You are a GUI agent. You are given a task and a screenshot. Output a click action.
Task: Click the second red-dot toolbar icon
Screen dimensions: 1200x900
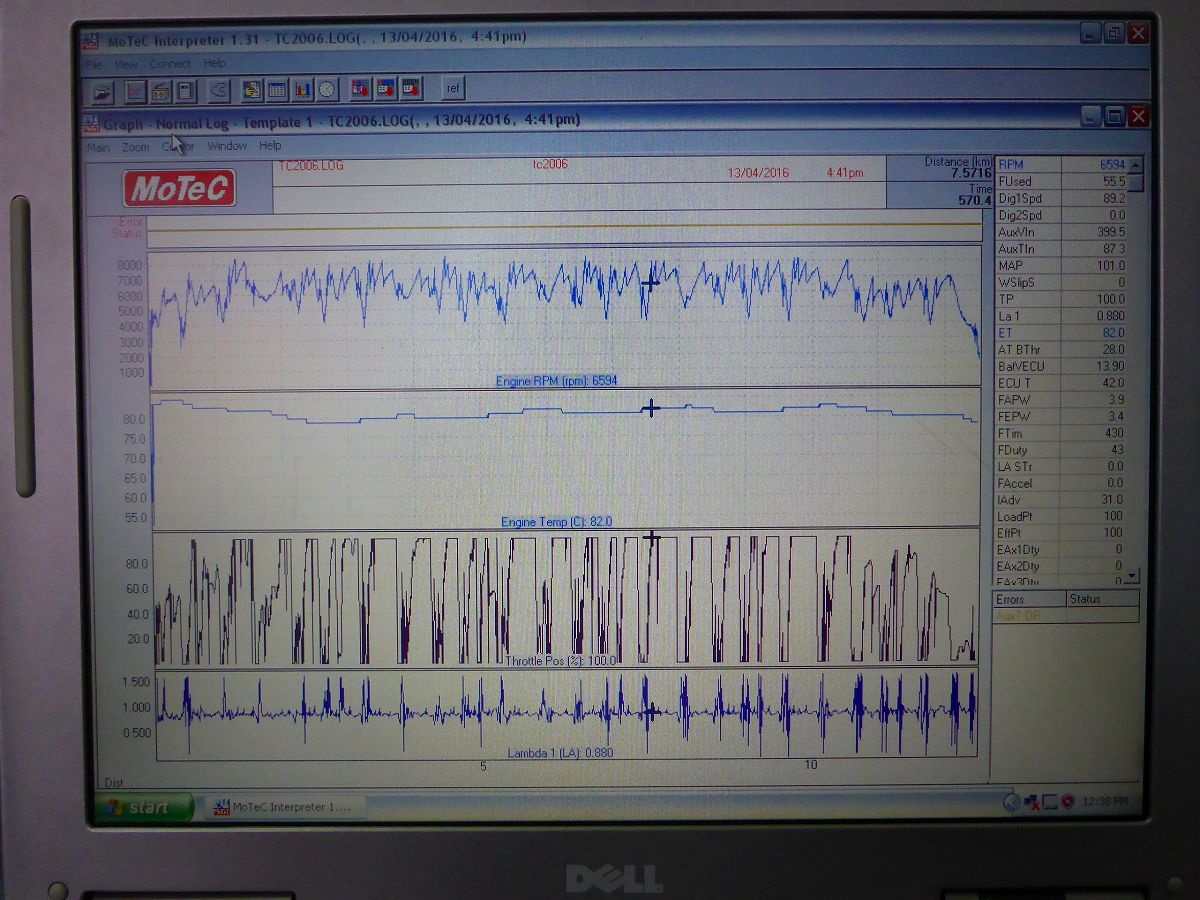coord(385,89)
